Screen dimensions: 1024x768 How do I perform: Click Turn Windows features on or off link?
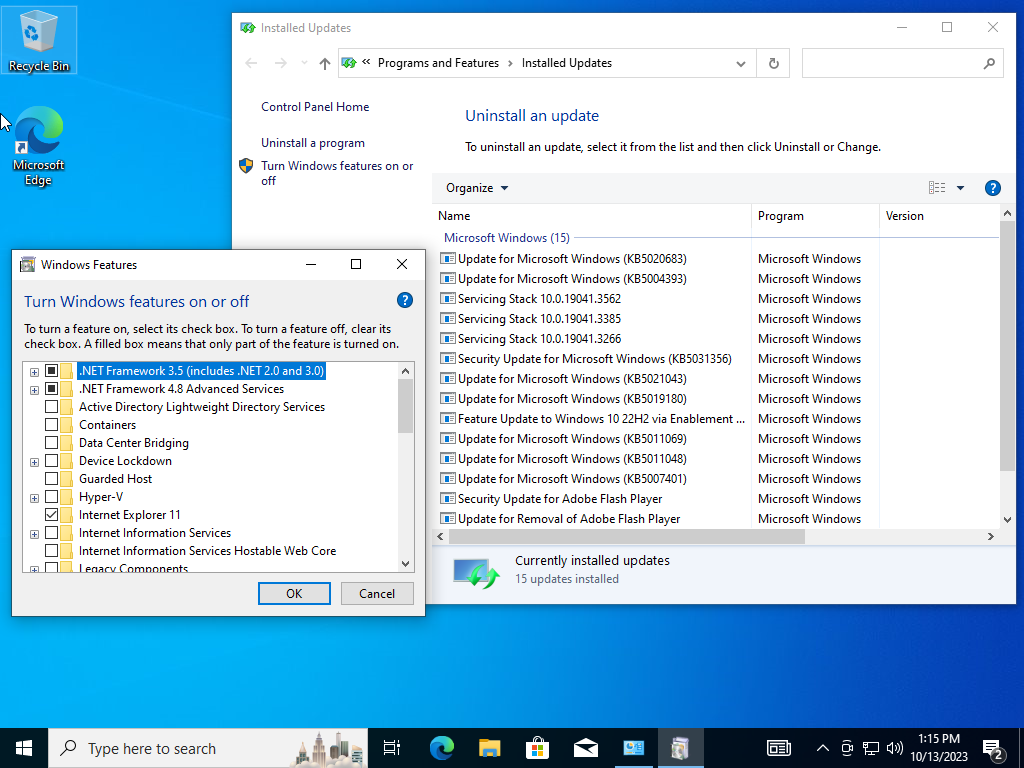[x=337, y=173]
